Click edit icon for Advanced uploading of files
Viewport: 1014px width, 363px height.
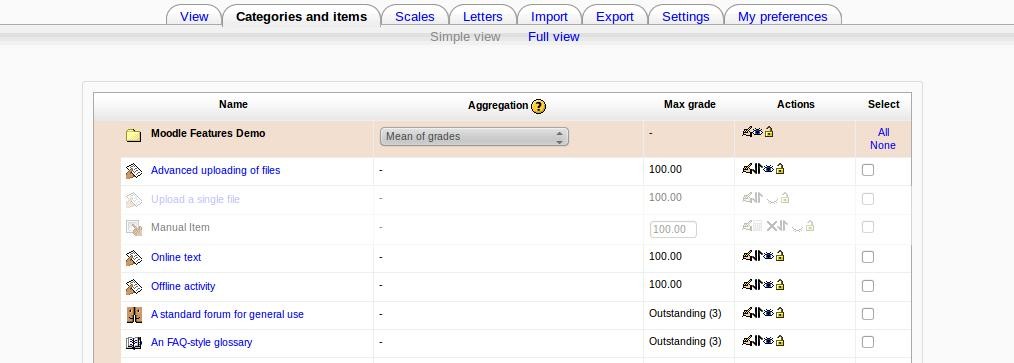tap(748, 169)
